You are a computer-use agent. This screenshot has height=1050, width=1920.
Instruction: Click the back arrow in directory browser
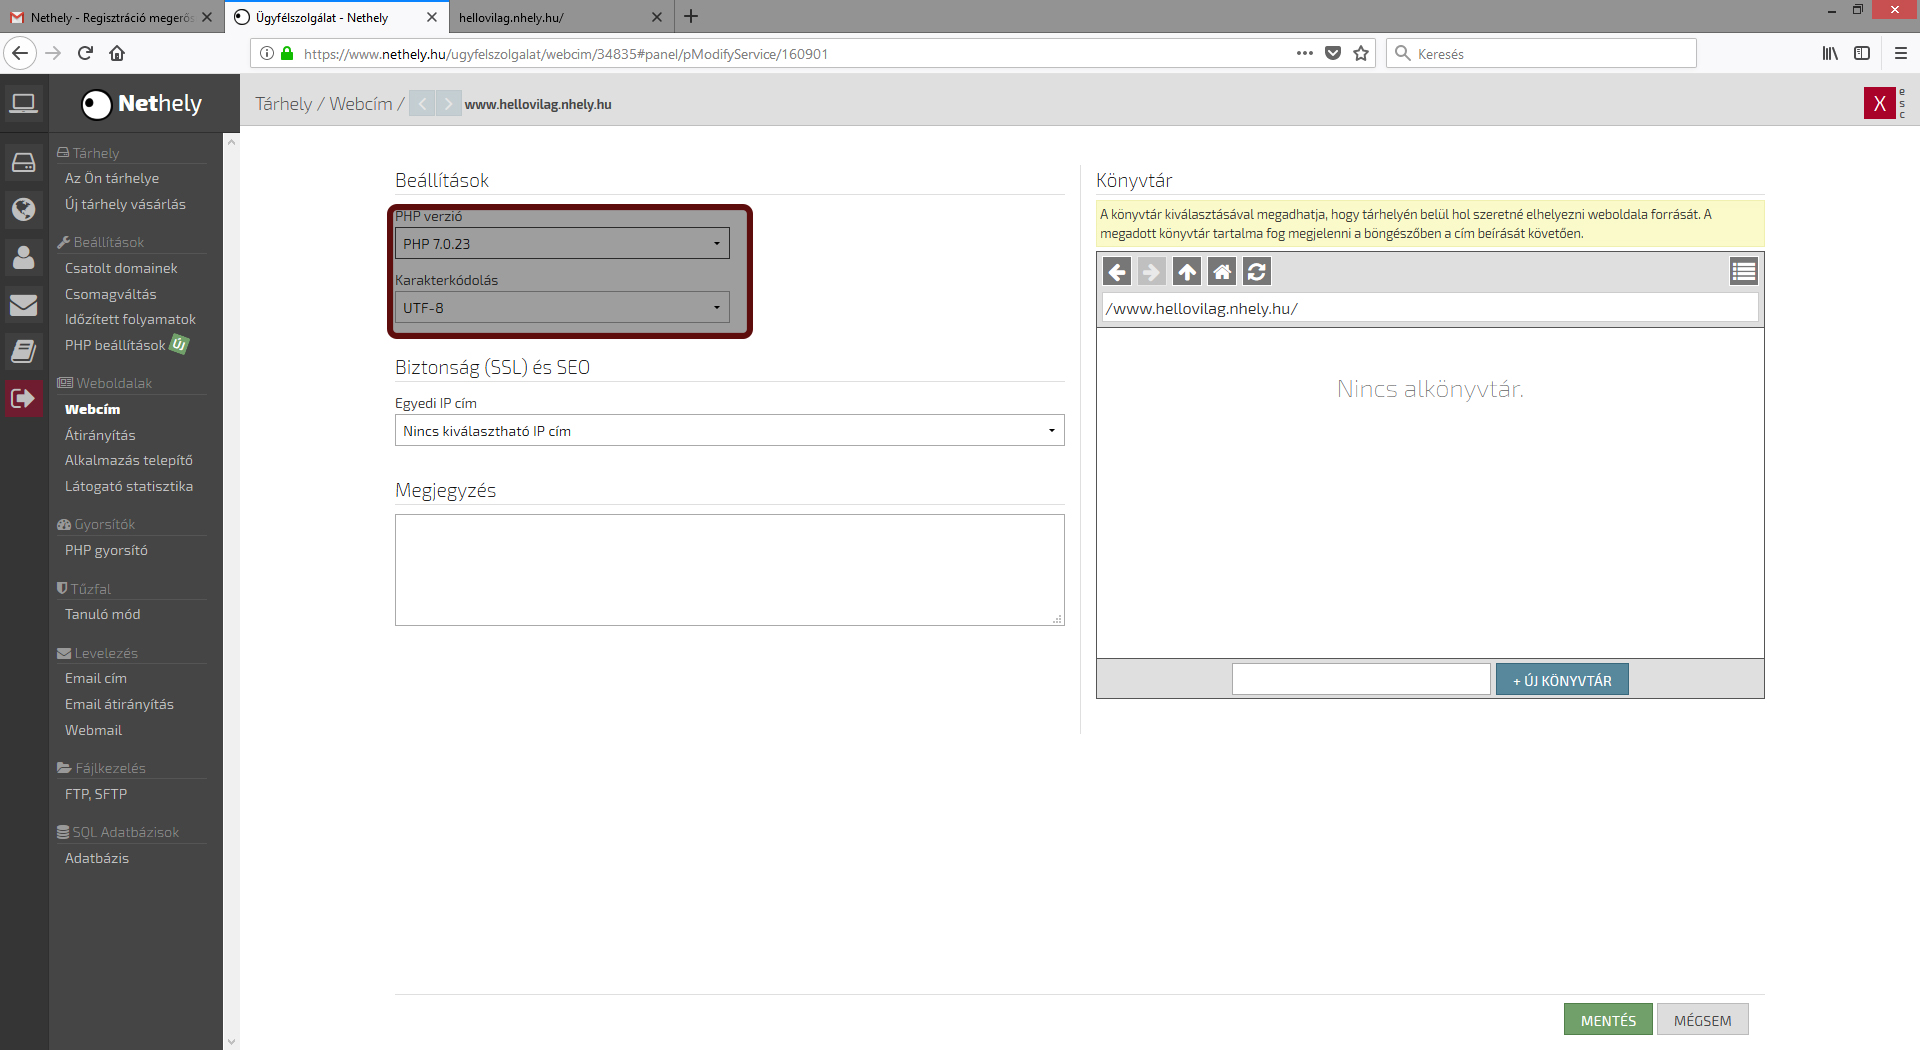(1117, 272)
